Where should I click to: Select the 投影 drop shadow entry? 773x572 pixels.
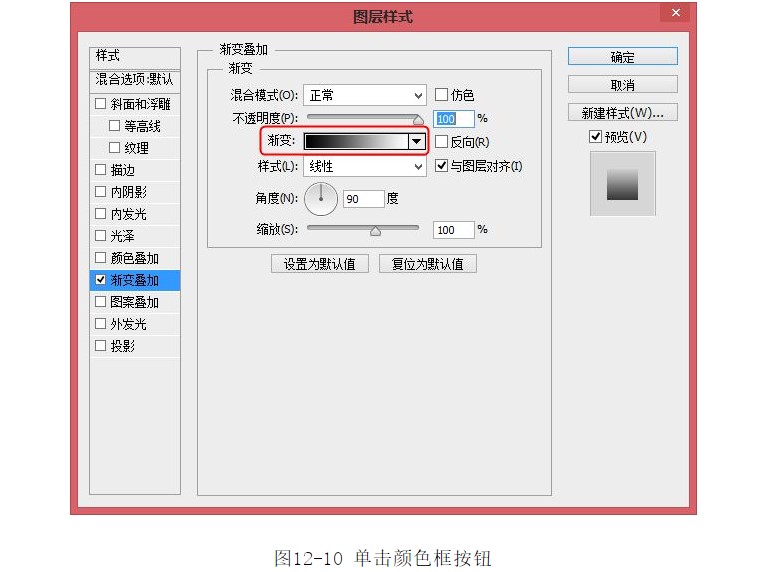(x=123, y=346)
